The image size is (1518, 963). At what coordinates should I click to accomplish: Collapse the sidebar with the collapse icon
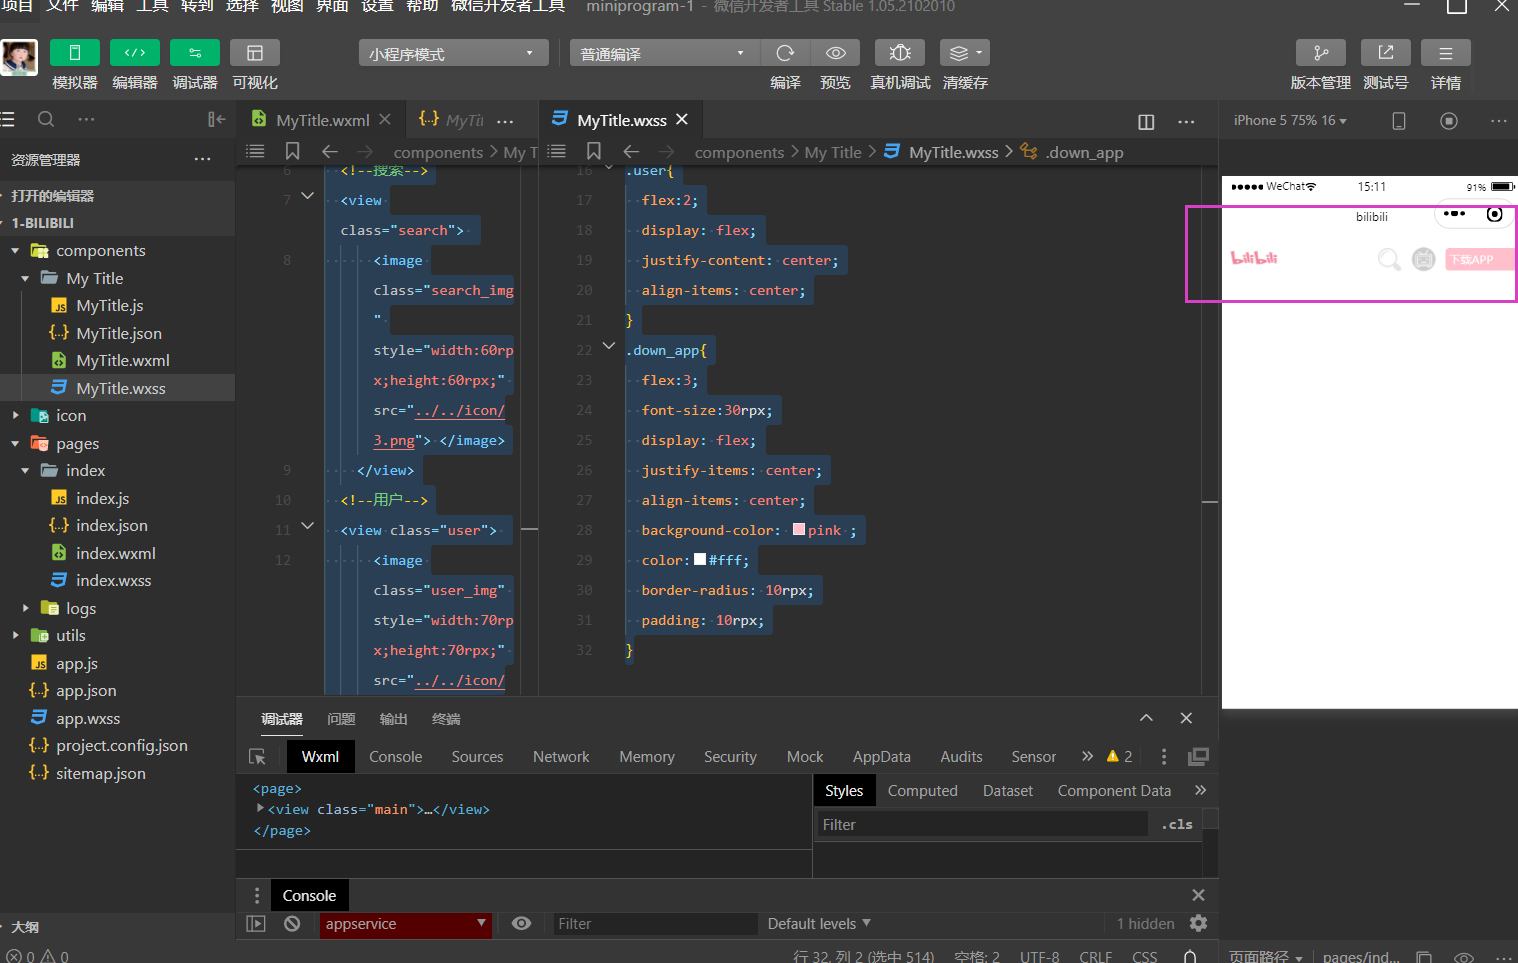(x=216, y=119)
